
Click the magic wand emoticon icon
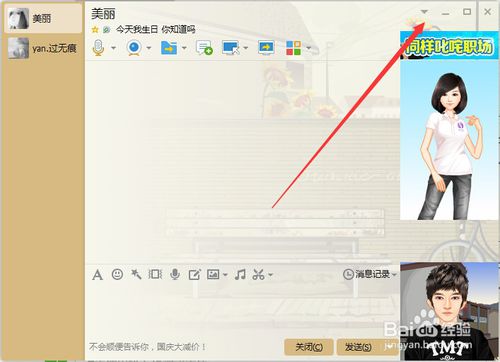(x=136, y=274)
